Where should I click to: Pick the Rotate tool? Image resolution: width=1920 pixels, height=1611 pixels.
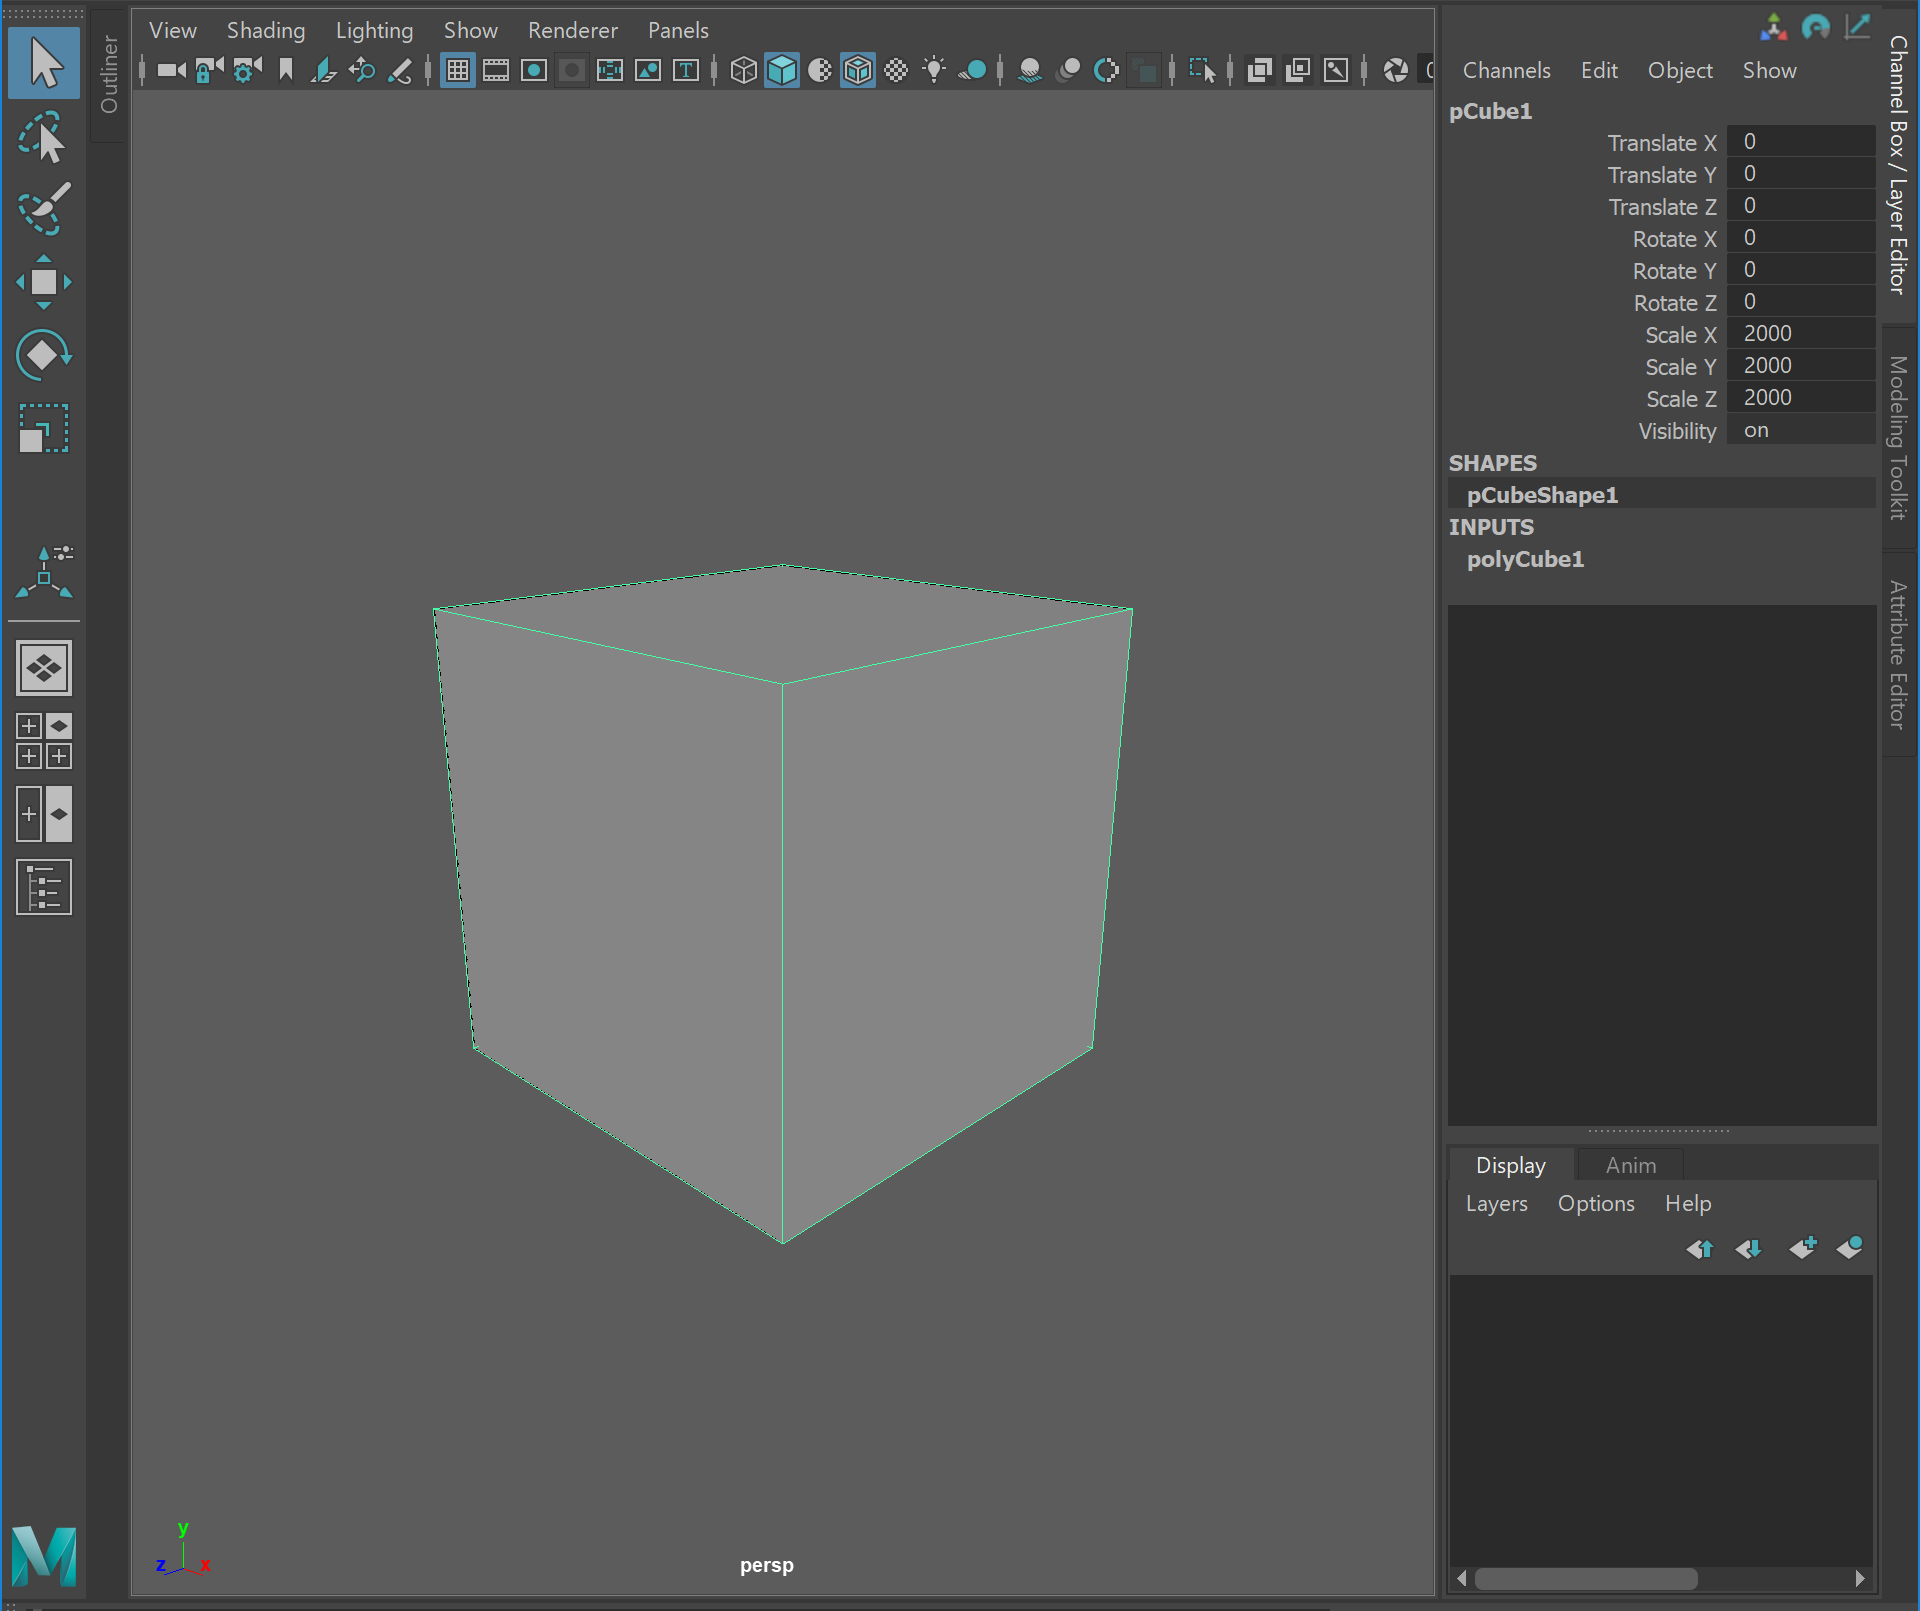tap(43, 355)
